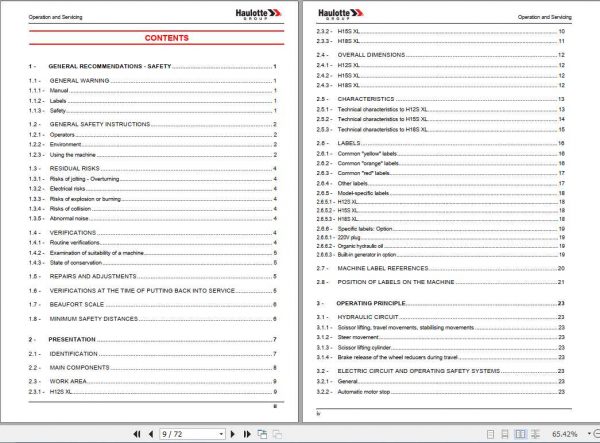
Task: Switch to single page view
Action: 490,434
